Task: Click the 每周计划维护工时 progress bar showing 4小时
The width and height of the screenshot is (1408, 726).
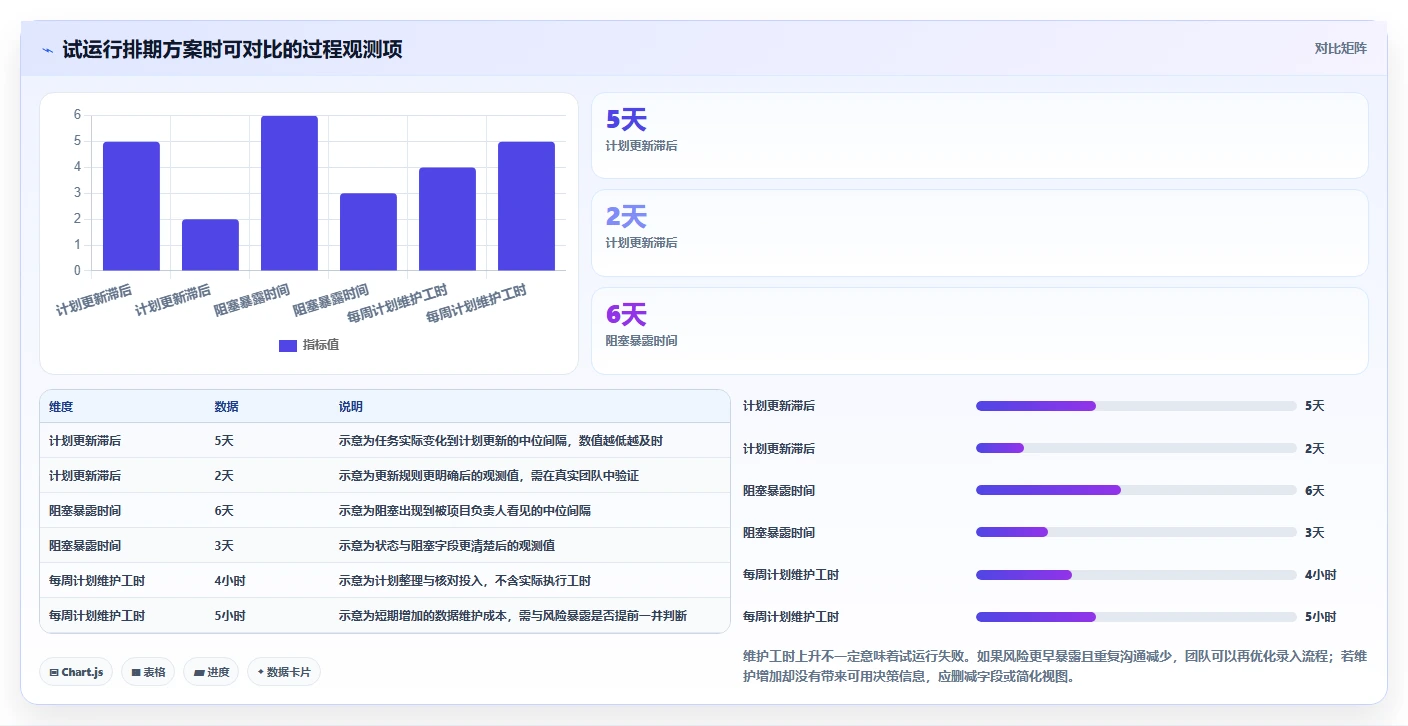Action: (1136, 575)
